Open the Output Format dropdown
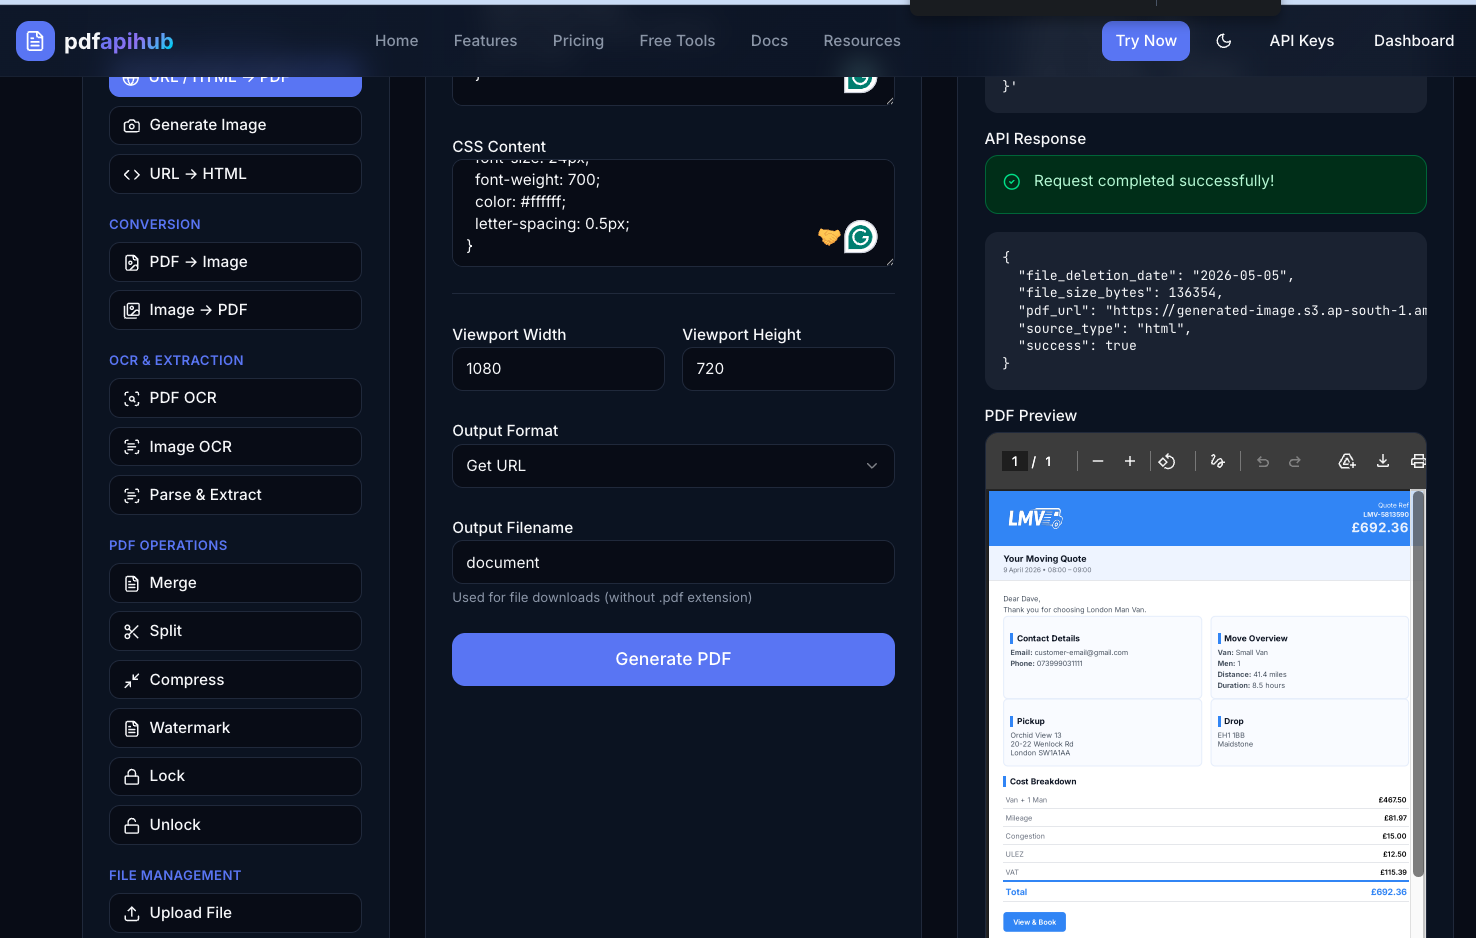Image resolution: width=1476 pixels, height=938 pixels. click(x=673, y=466)
